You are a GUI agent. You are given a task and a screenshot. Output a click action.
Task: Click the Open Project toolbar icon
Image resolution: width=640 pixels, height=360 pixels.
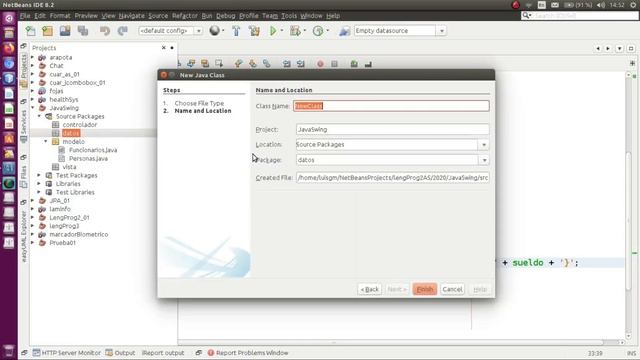click(x=65, y=31)
